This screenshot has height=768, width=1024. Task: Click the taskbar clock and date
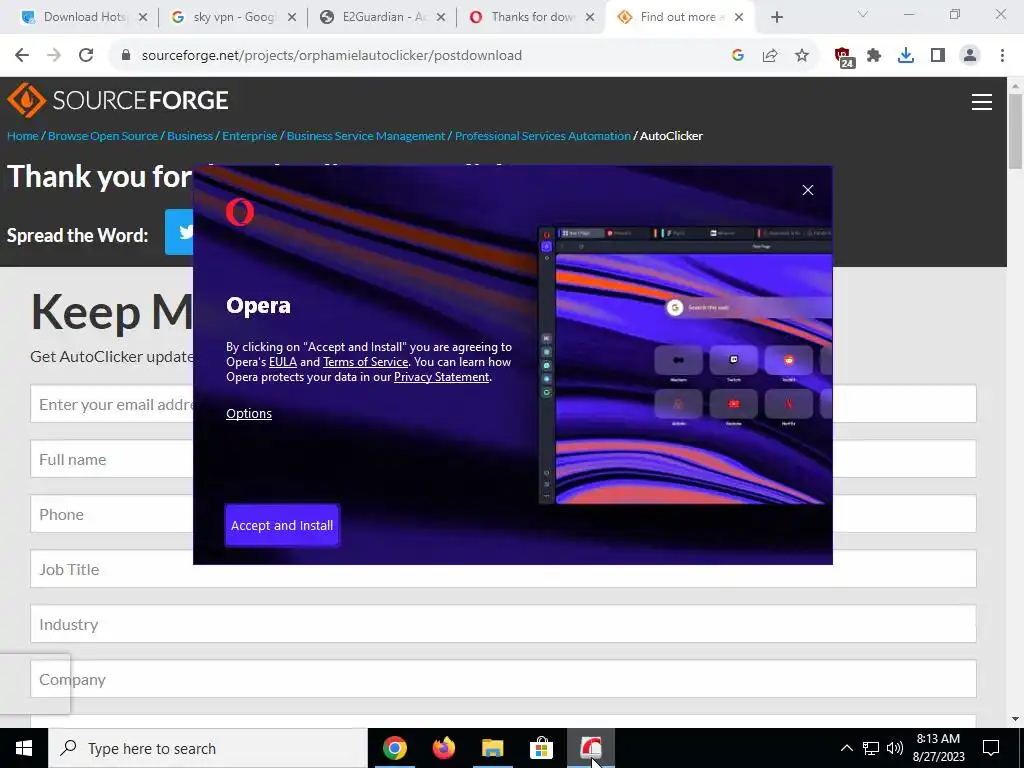pyautogui.click(x=938, y=748)
